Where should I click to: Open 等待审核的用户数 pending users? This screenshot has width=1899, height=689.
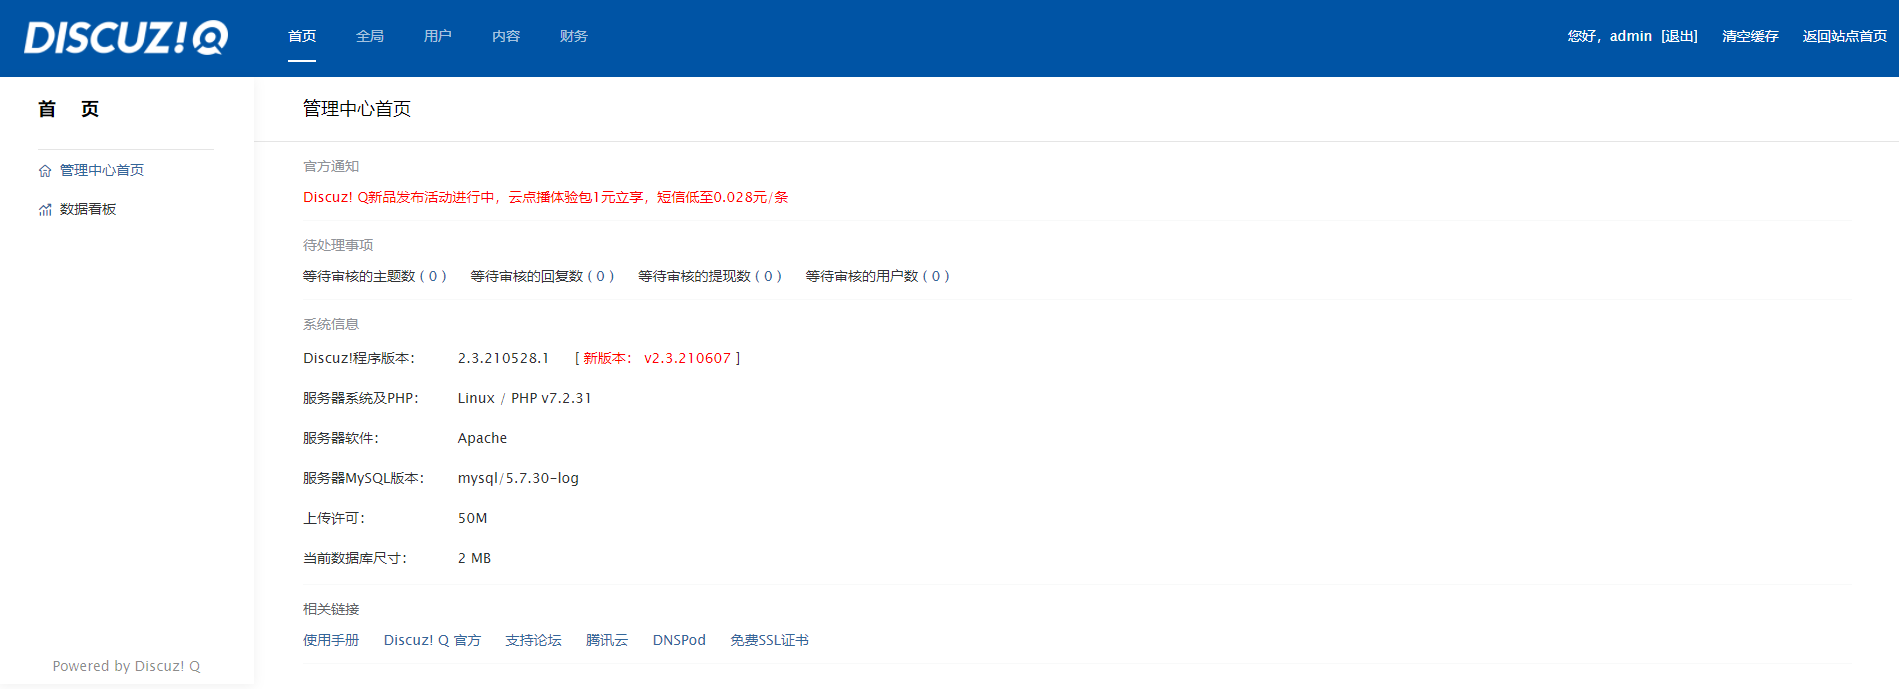point(877,276)
